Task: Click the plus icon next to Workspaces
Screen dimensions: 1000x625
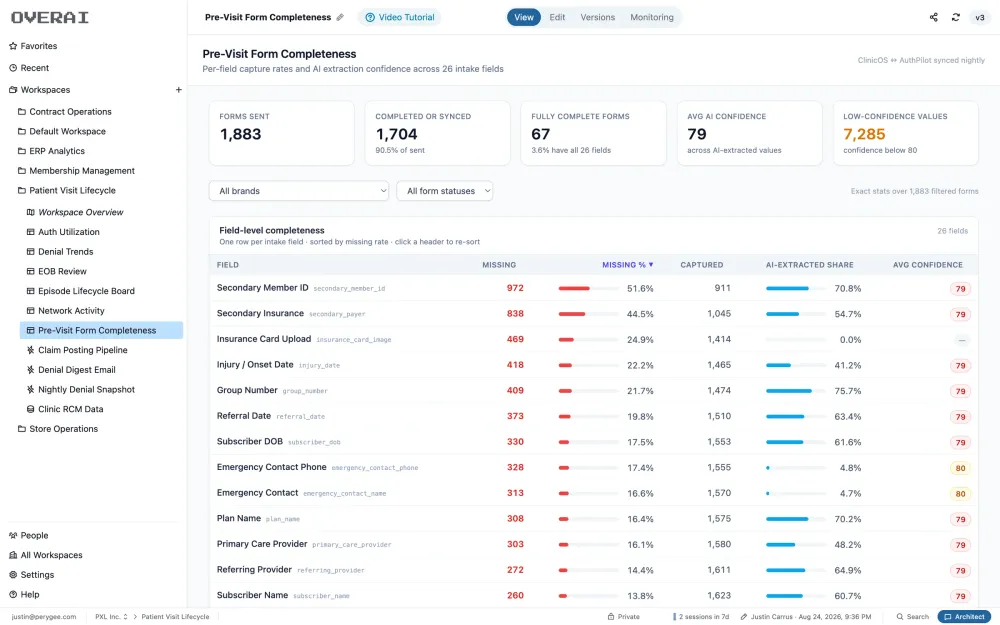Action: click(x=179, y=90)
